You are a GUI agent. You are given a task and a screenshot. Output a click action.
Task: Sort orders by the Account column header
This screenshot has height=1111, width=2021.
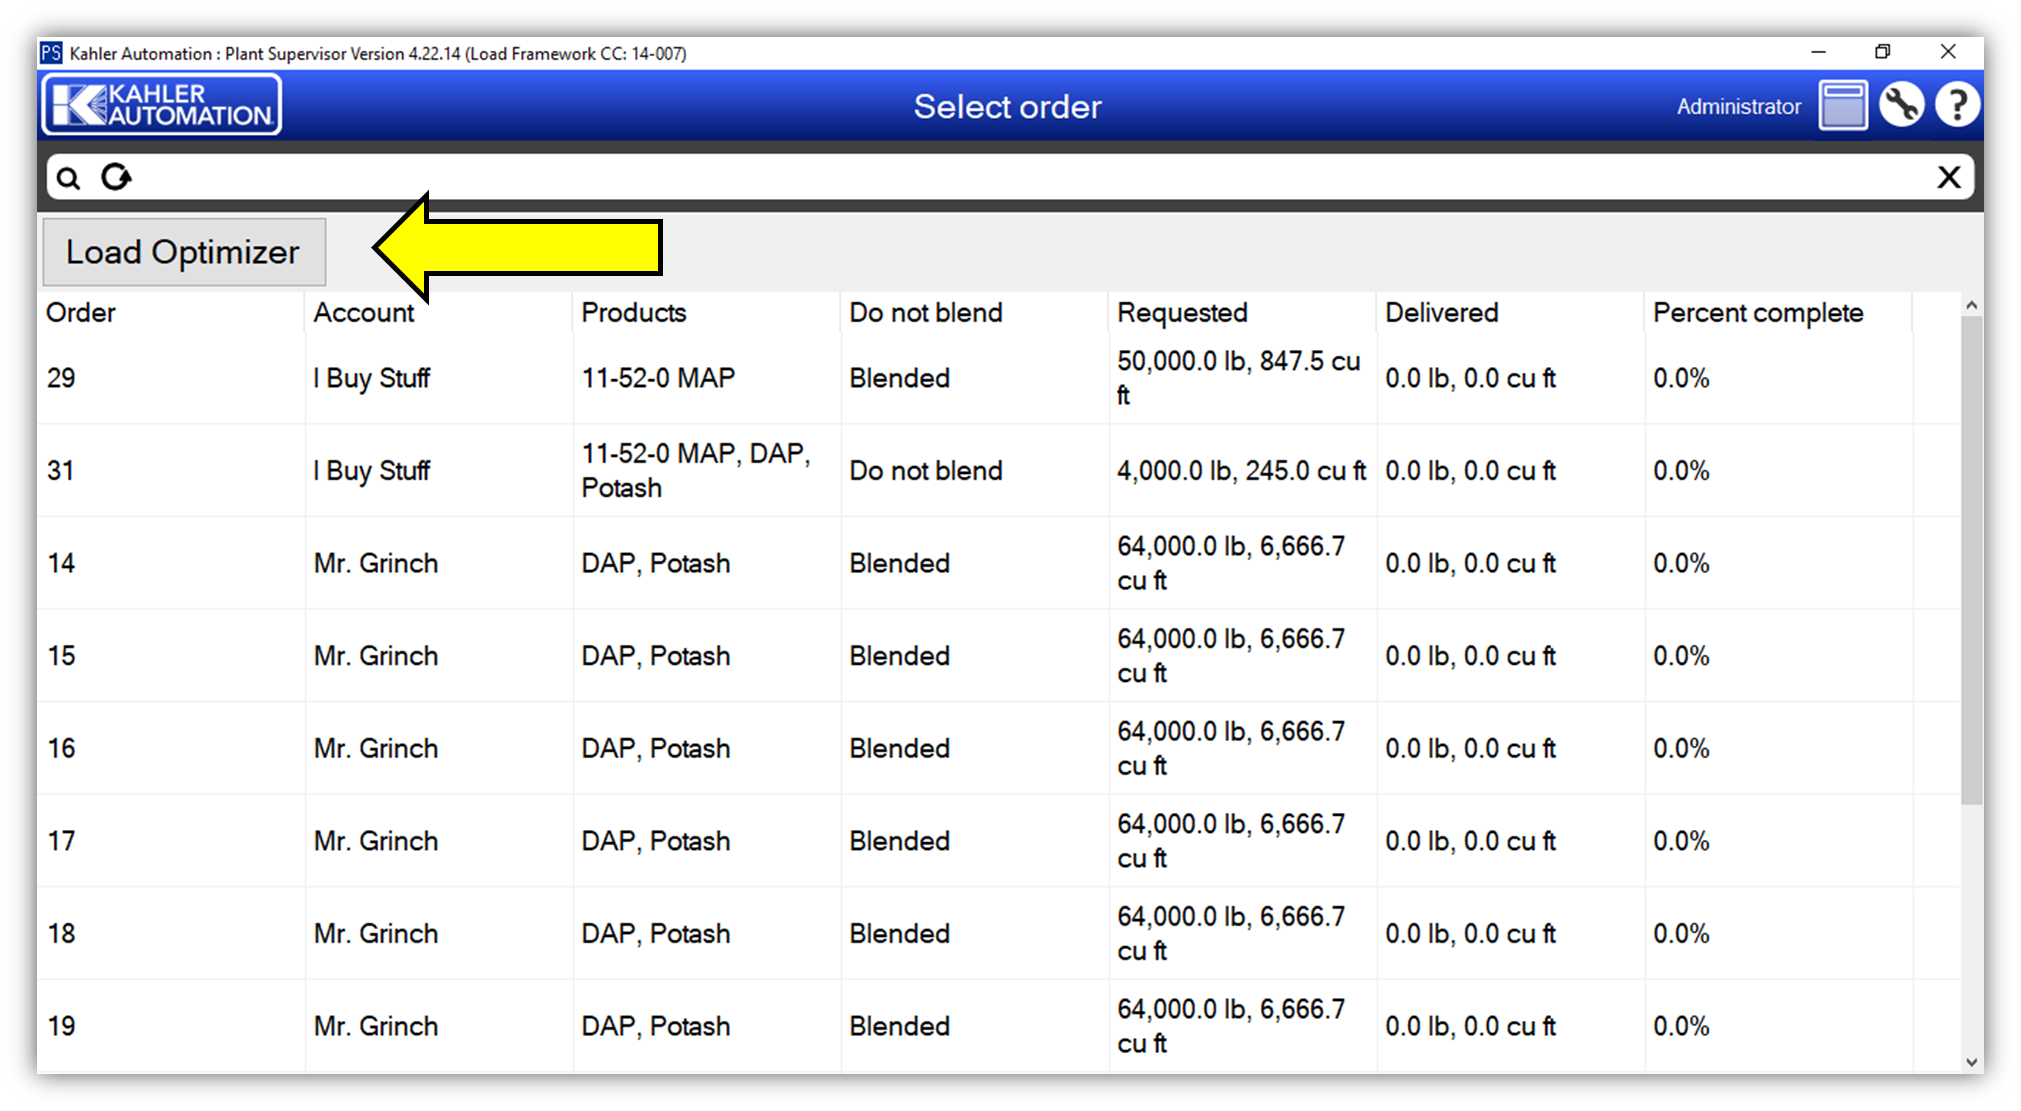click(363, 313)
